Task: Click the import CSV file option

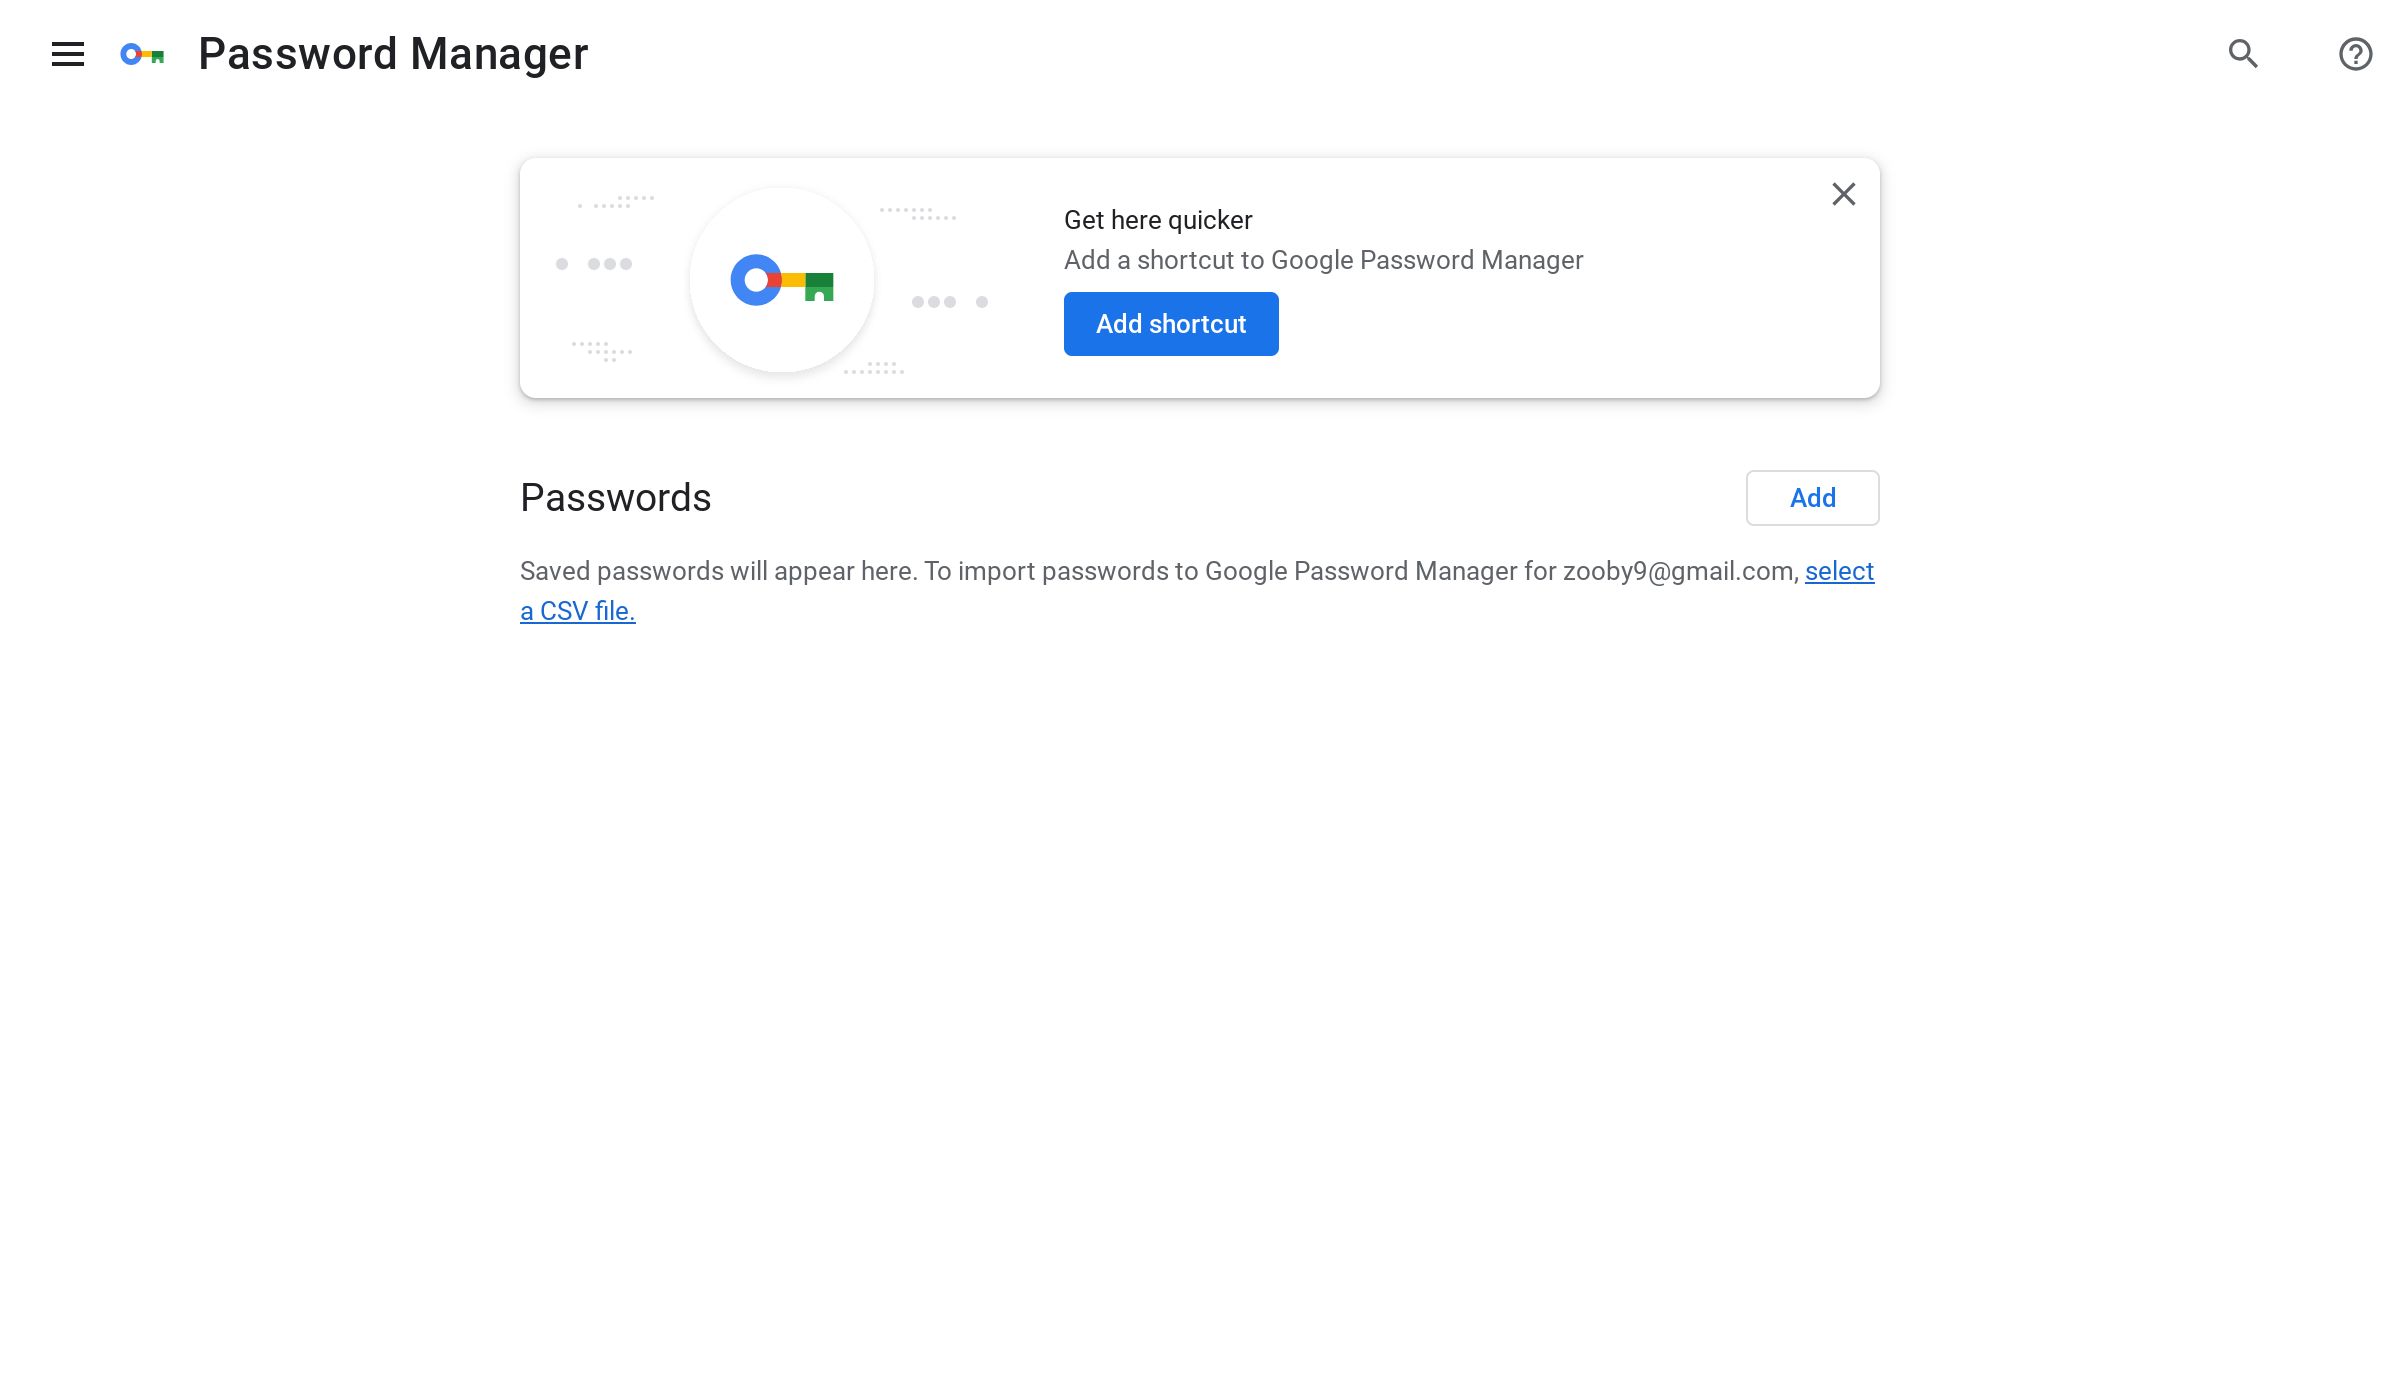Action: (1197, 590)
